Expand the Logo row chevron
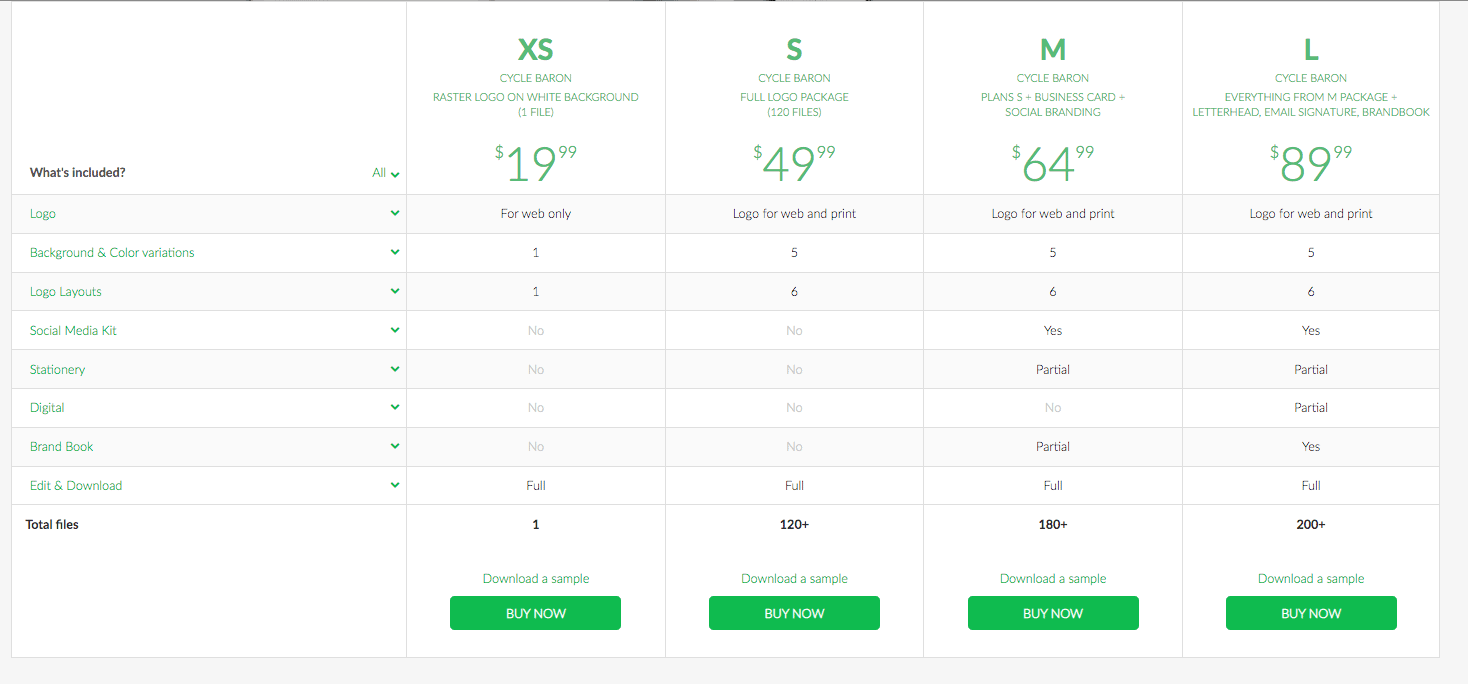The image size is (1468, 684). [395, 213]
